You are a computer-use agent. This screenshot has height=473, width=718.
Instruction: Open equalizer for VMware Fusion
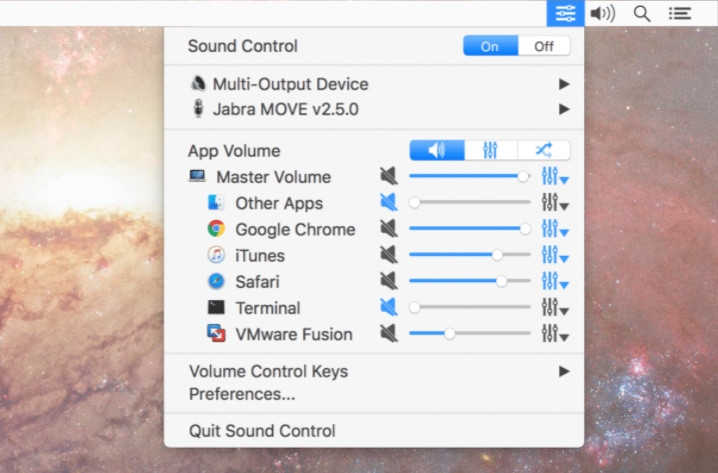553,334
